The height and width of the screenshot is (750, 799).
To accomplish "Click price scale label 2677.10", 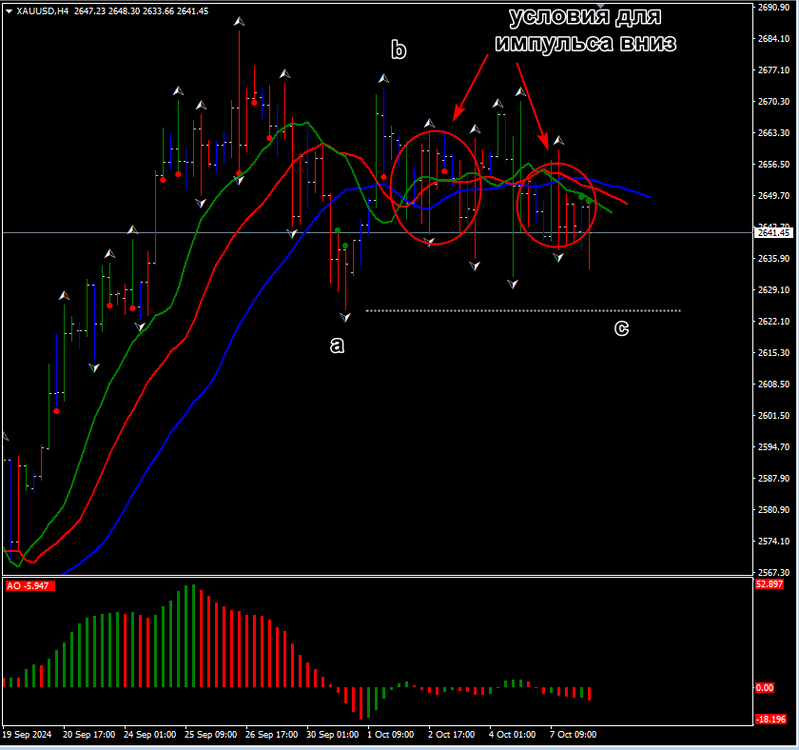I will tap(774, 70).
